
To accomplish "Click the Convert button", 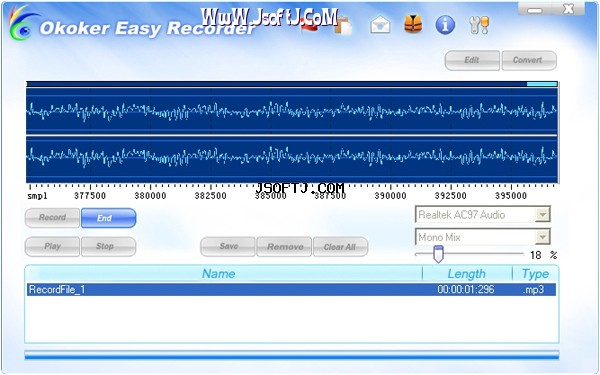I will point(529,60).
